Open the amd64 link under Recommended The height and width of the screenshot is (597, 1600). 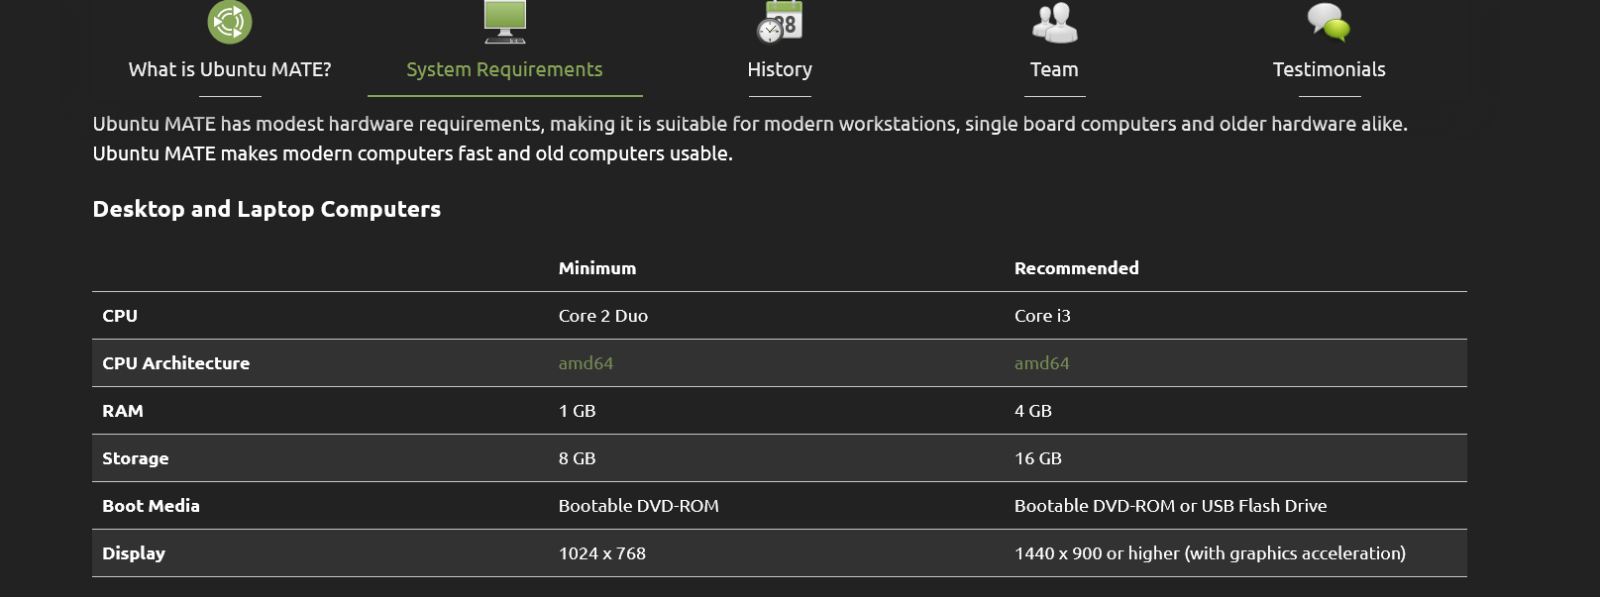click(x=1041, y=363)
